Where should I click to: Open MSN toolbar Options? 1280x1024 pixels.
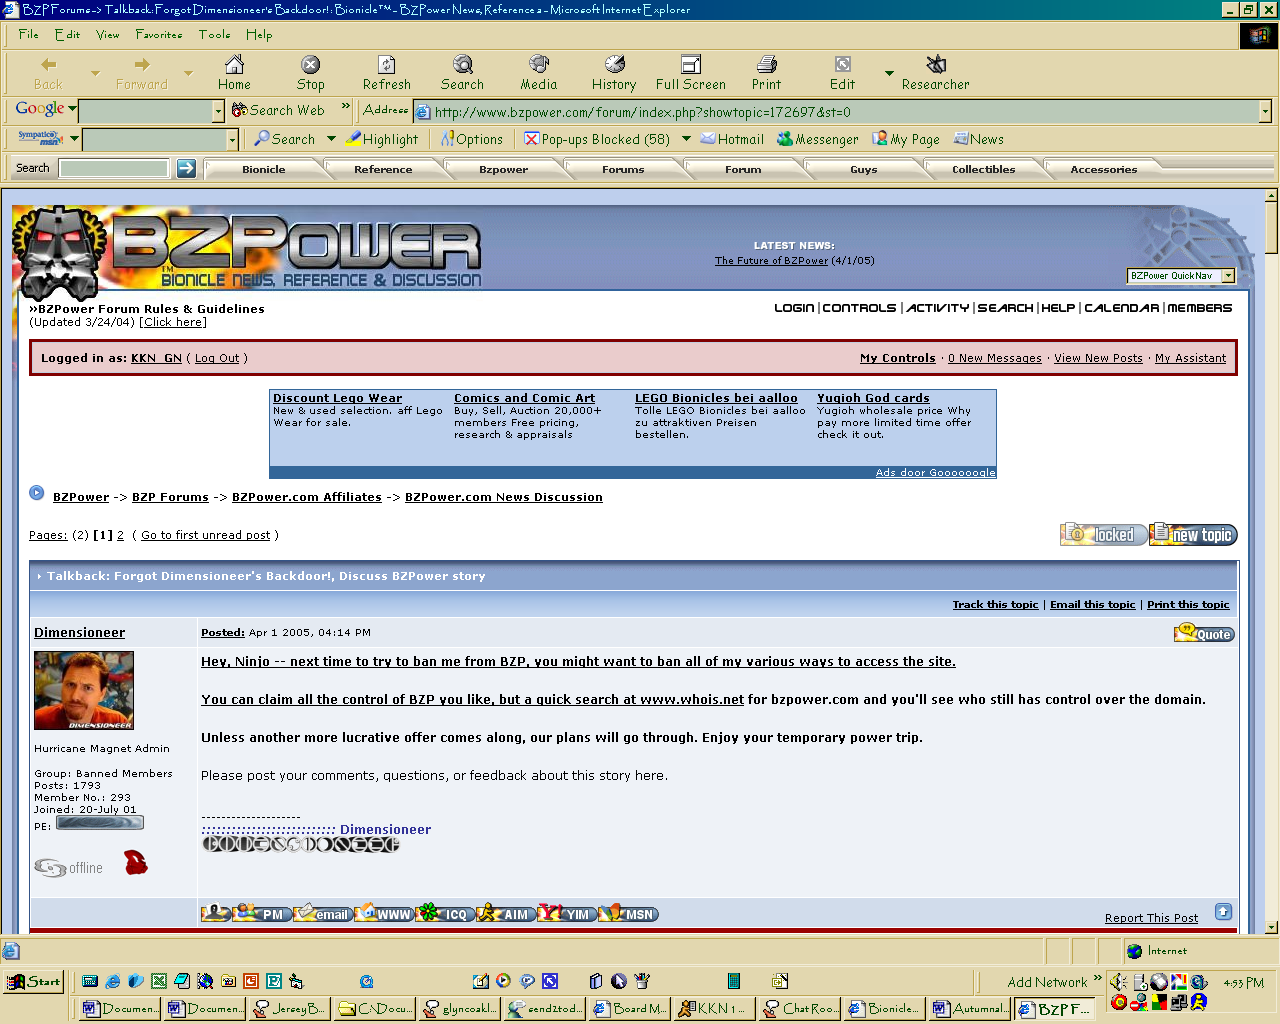(x=472, y=139)
